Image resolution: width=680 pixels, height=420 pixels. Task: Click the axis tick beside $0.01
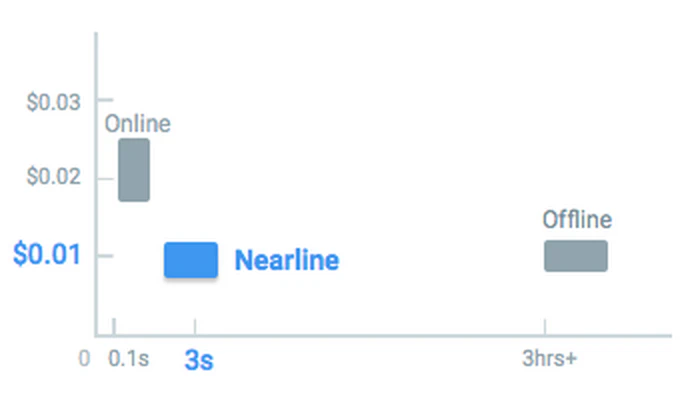coord(104,255)
